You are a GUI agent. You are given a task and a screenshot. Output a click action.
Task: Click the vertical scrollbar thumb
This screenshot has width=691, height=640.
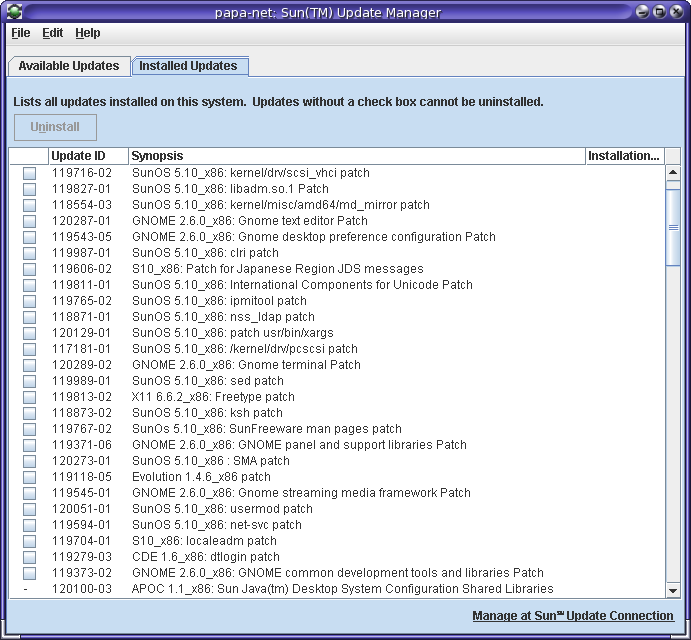pyautogui.click(x=672, y=227)
